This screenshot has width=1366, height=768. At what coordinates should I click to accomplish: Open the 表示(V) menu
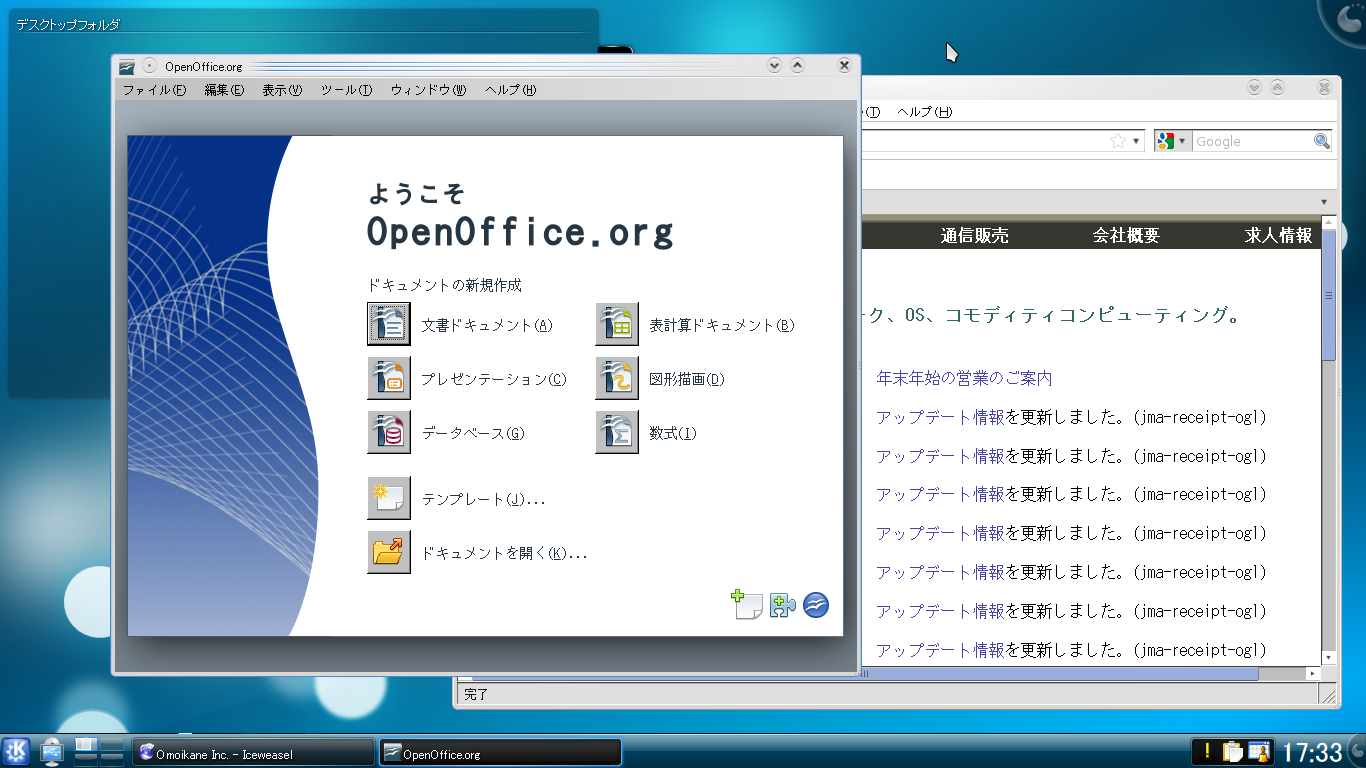coord(282,90)
